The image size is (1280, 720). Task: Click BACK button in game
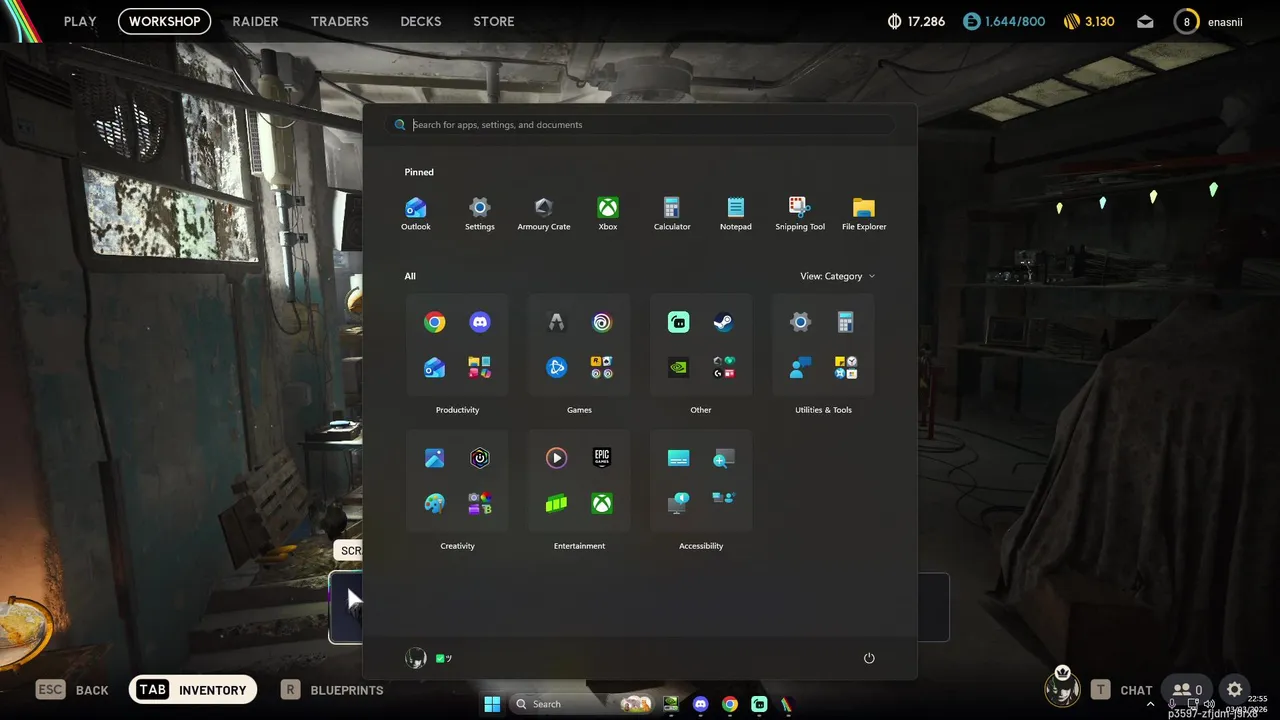pos(72,690)
